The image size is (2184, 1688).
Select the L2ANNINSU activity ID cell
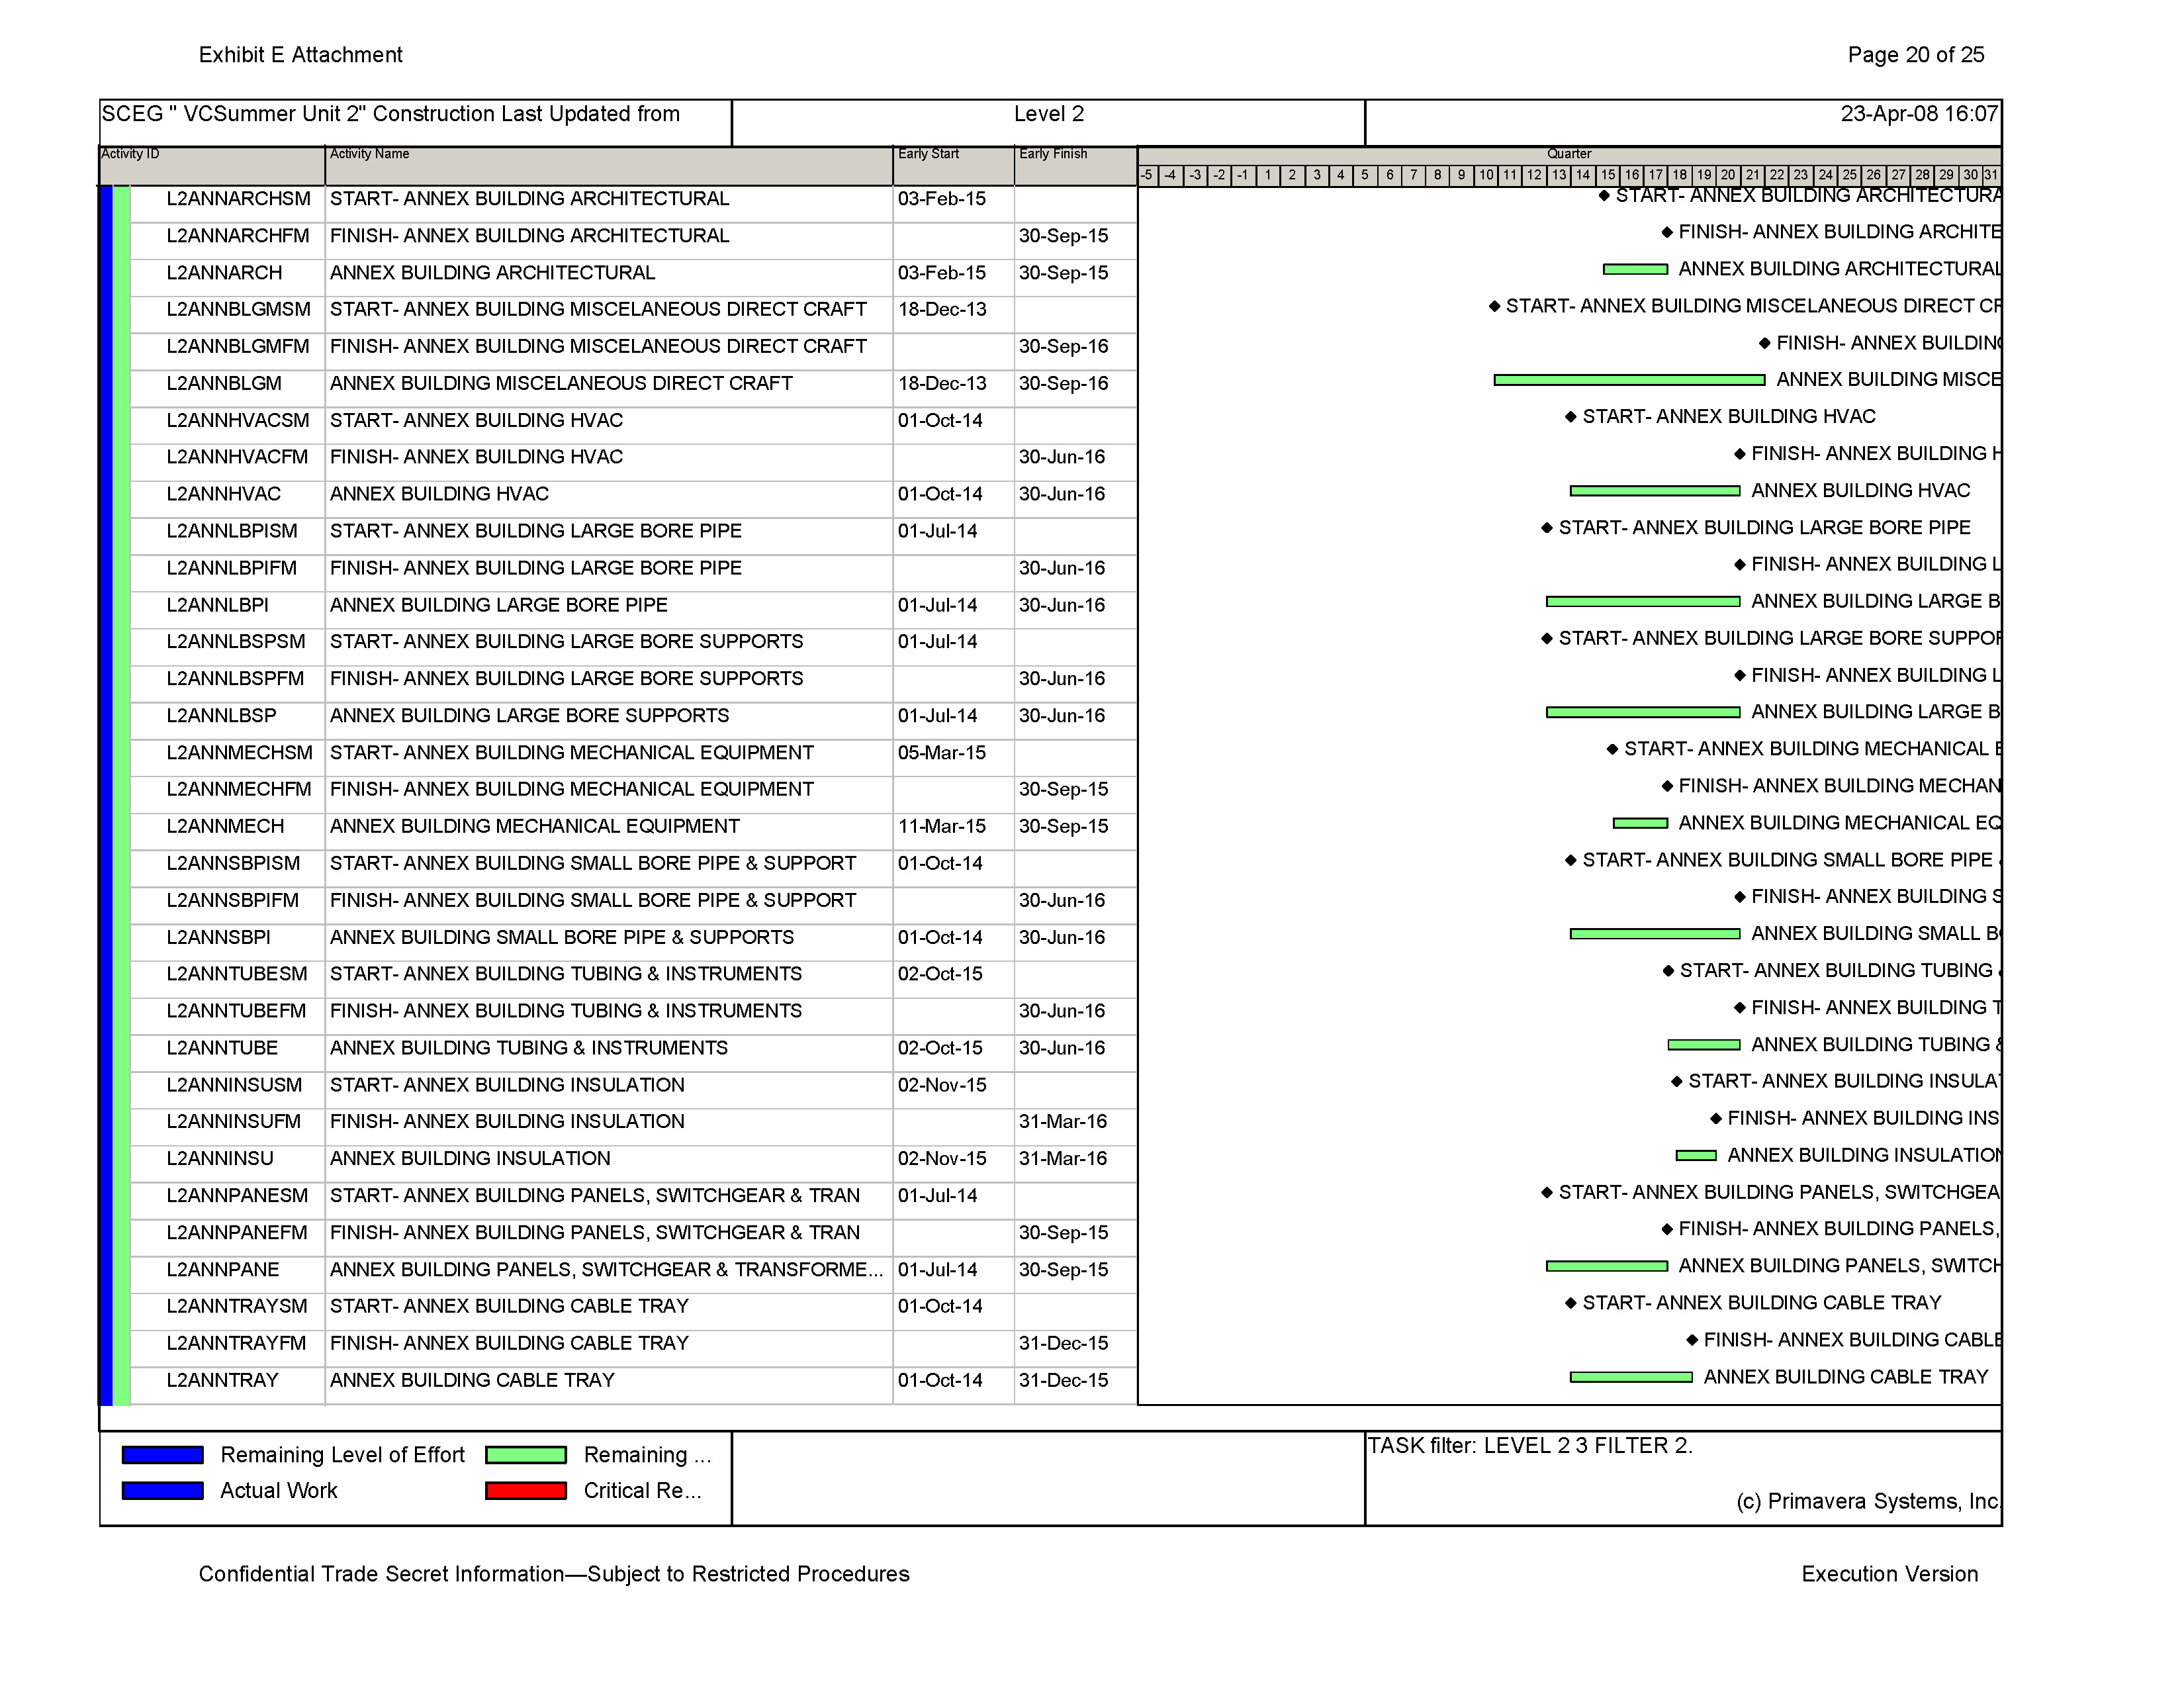[x=220, y=1159]
